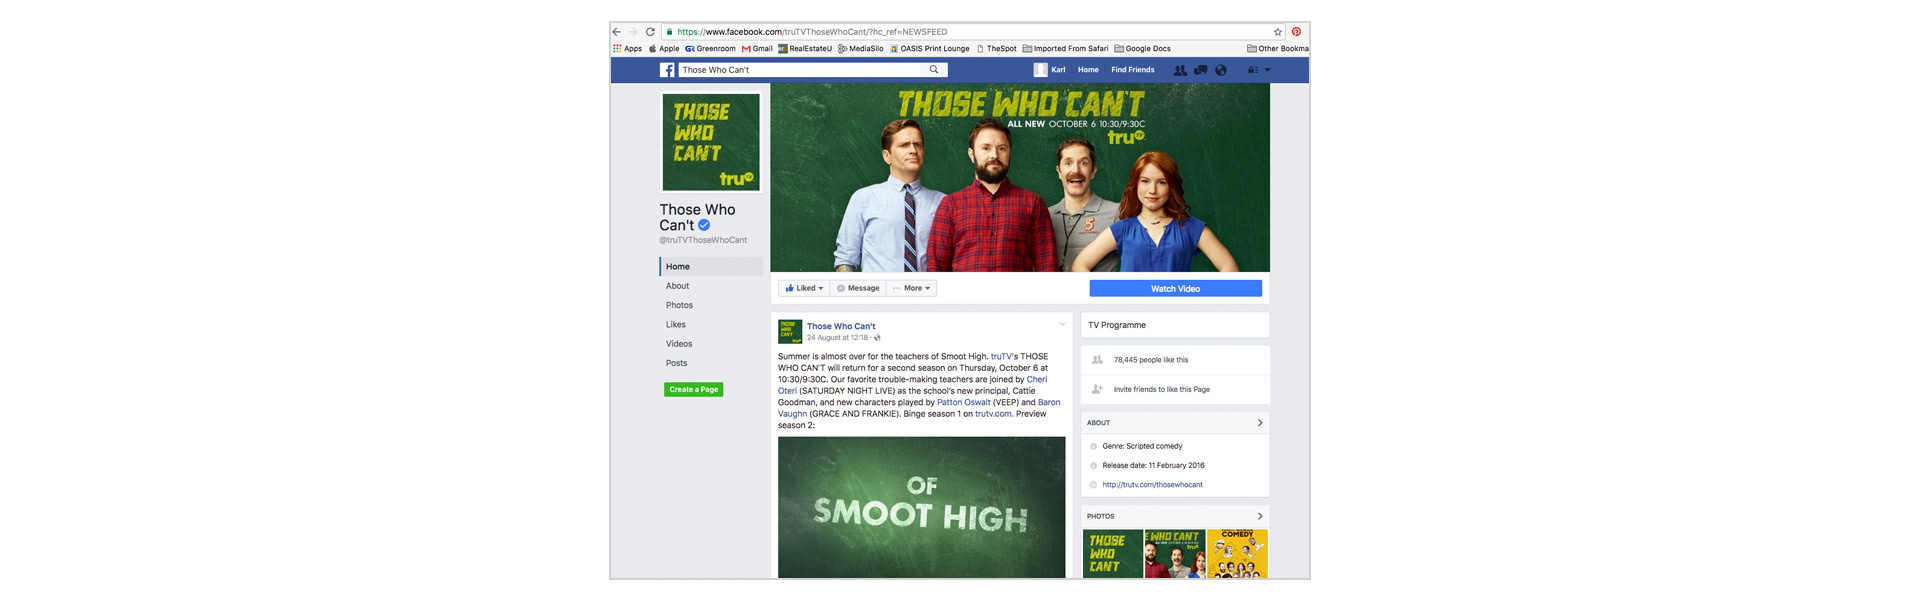Select Photos in page sidebar
The height and width of the screenshot is (600, 1920).
tap(680, 305)
